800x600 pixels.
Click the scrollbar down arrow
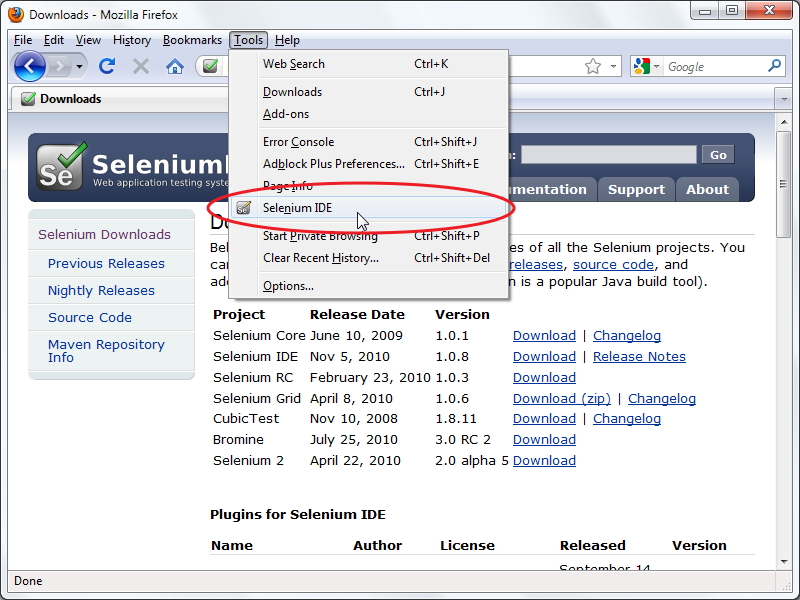coord(784,562)
